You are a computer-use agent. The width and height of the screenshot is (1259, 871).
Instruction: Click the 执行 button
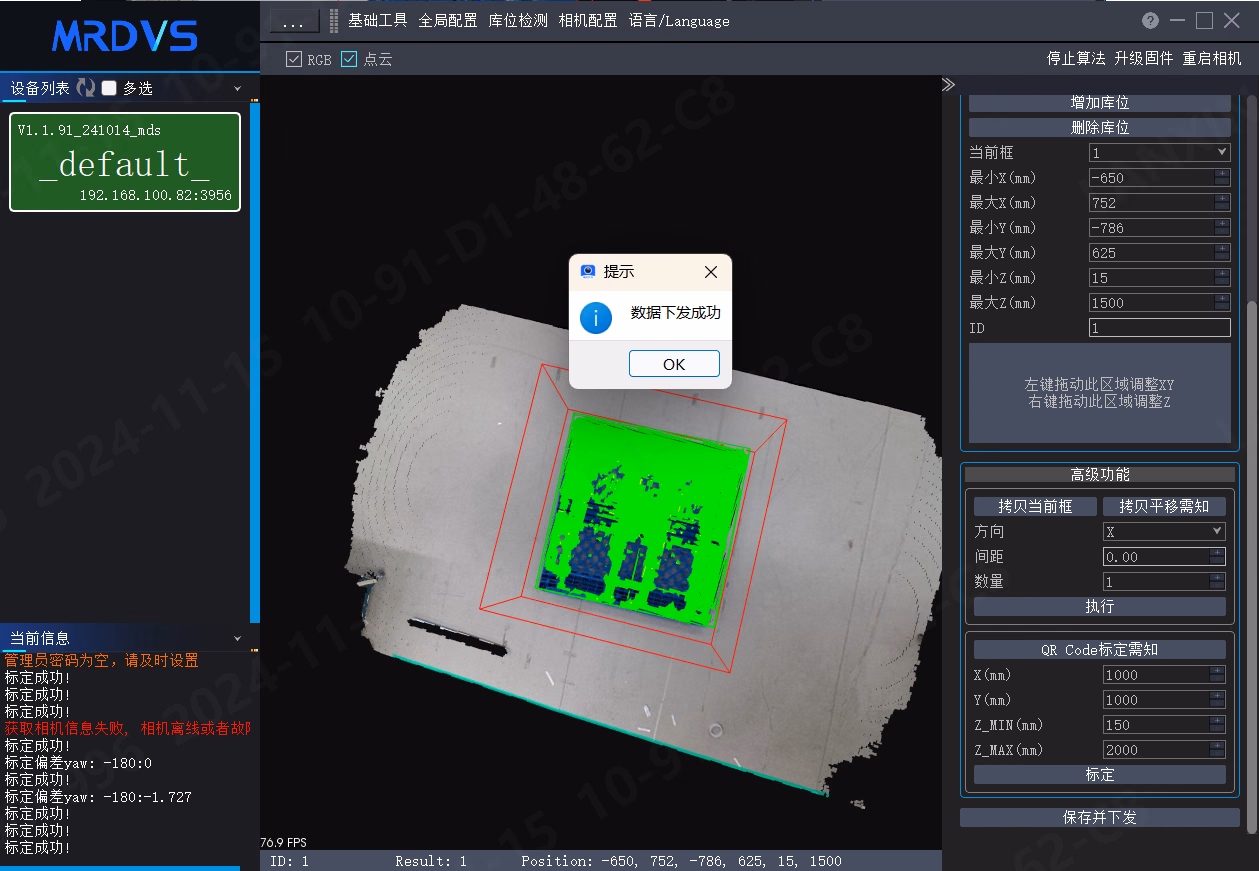1100,606
